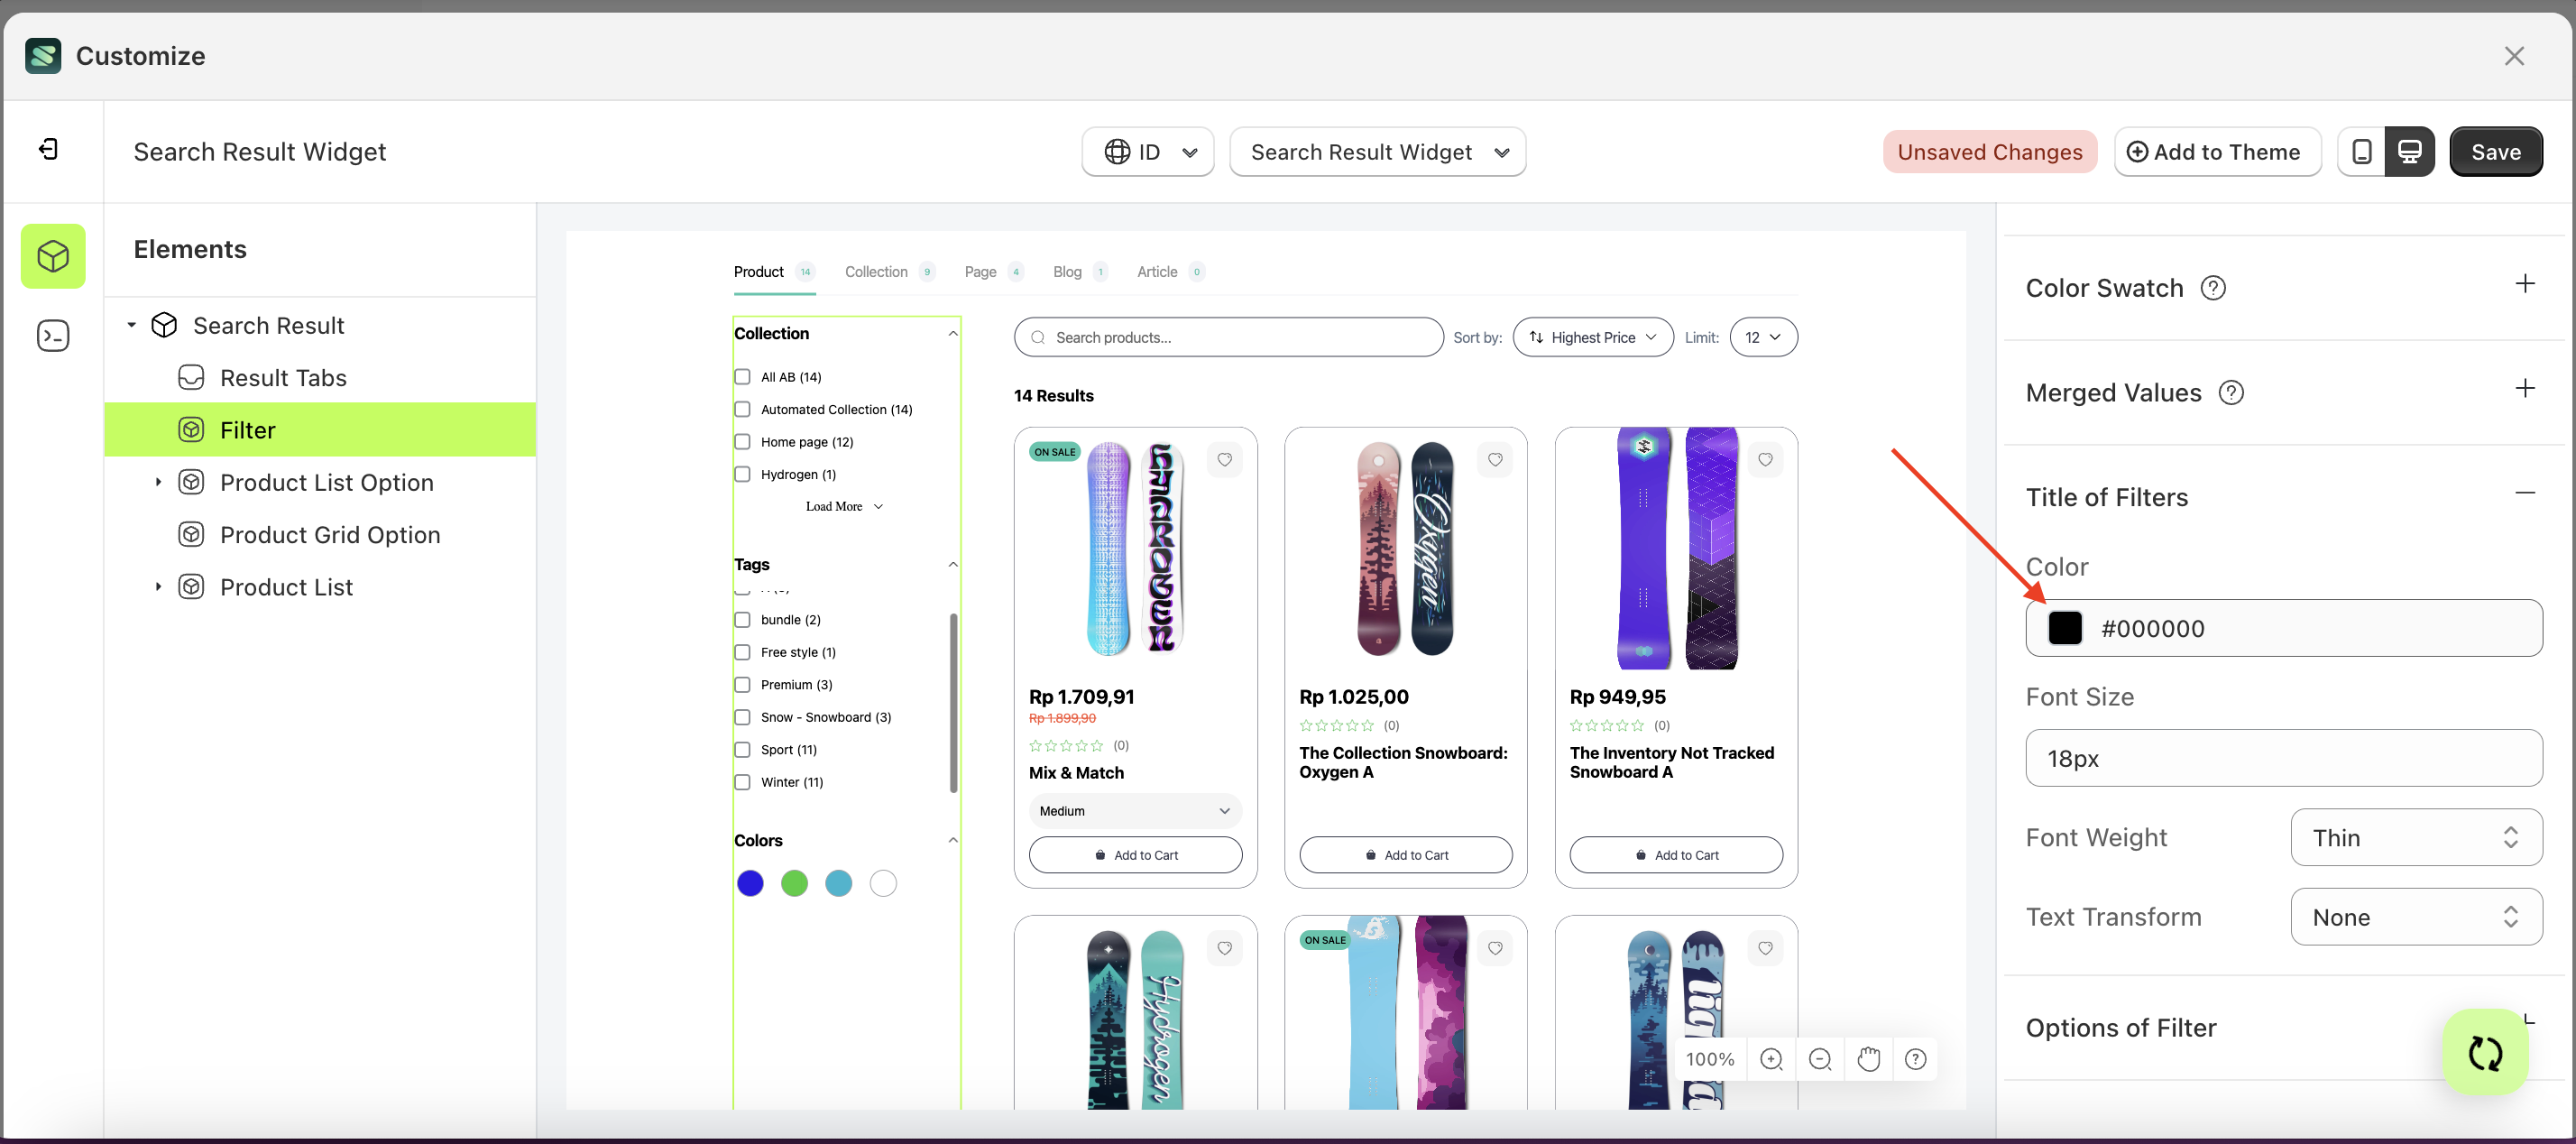The width and height of the screenshot is (2576, 1144).
Task: Switch to the Collection results tab
Action: point(876,271)
